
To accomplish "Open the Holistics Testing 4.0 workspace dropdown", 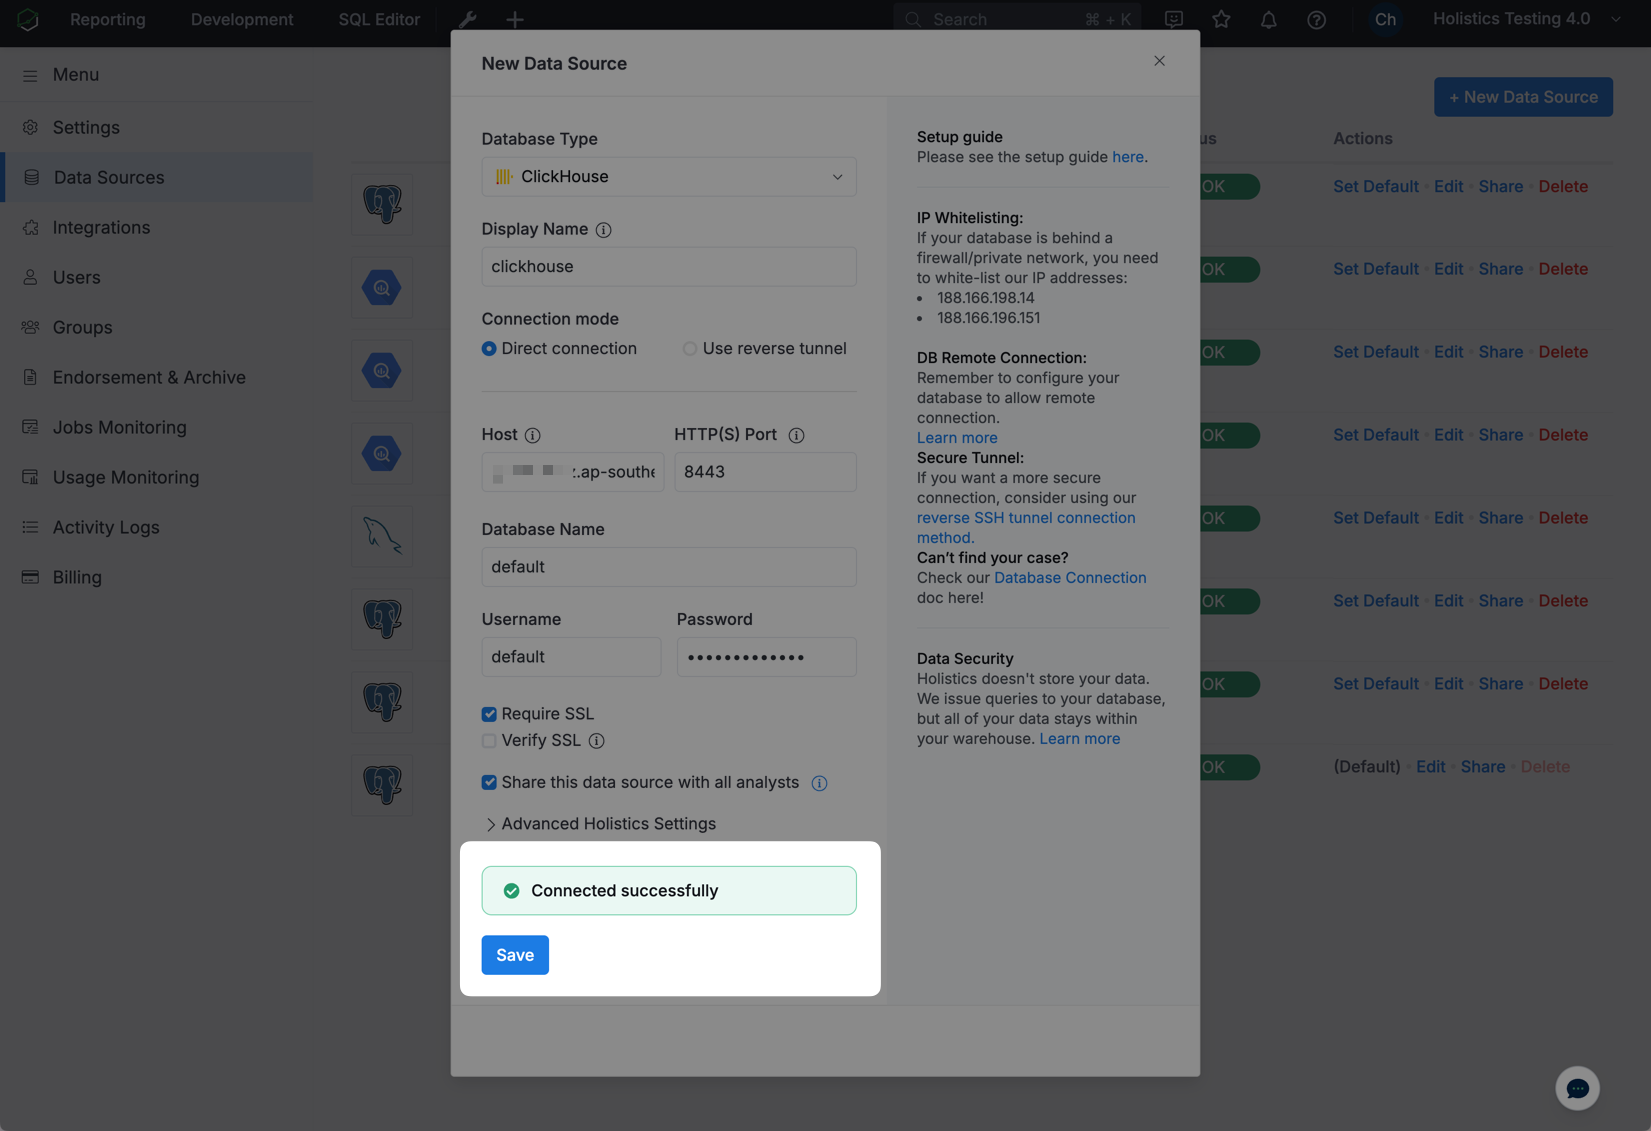I will point(1512,18).
